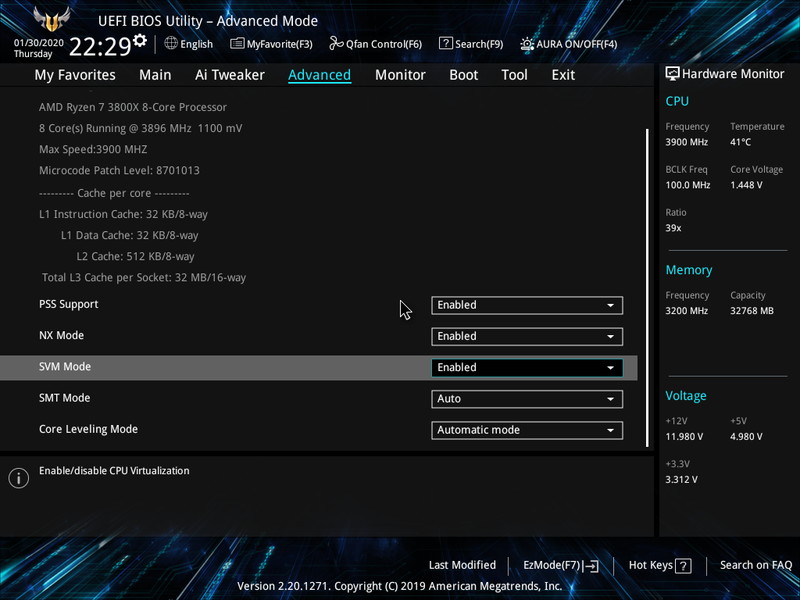
Task: Switch to the Boot tab
Action: click(x=463, y=75)
